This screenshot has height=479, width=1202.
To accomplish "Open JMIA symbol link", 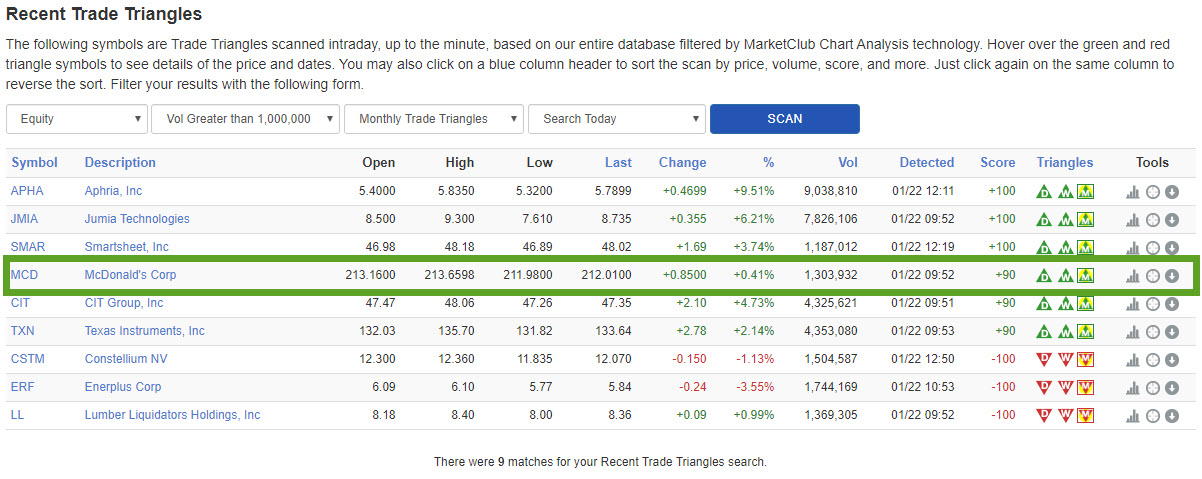I will click(25, 219).
